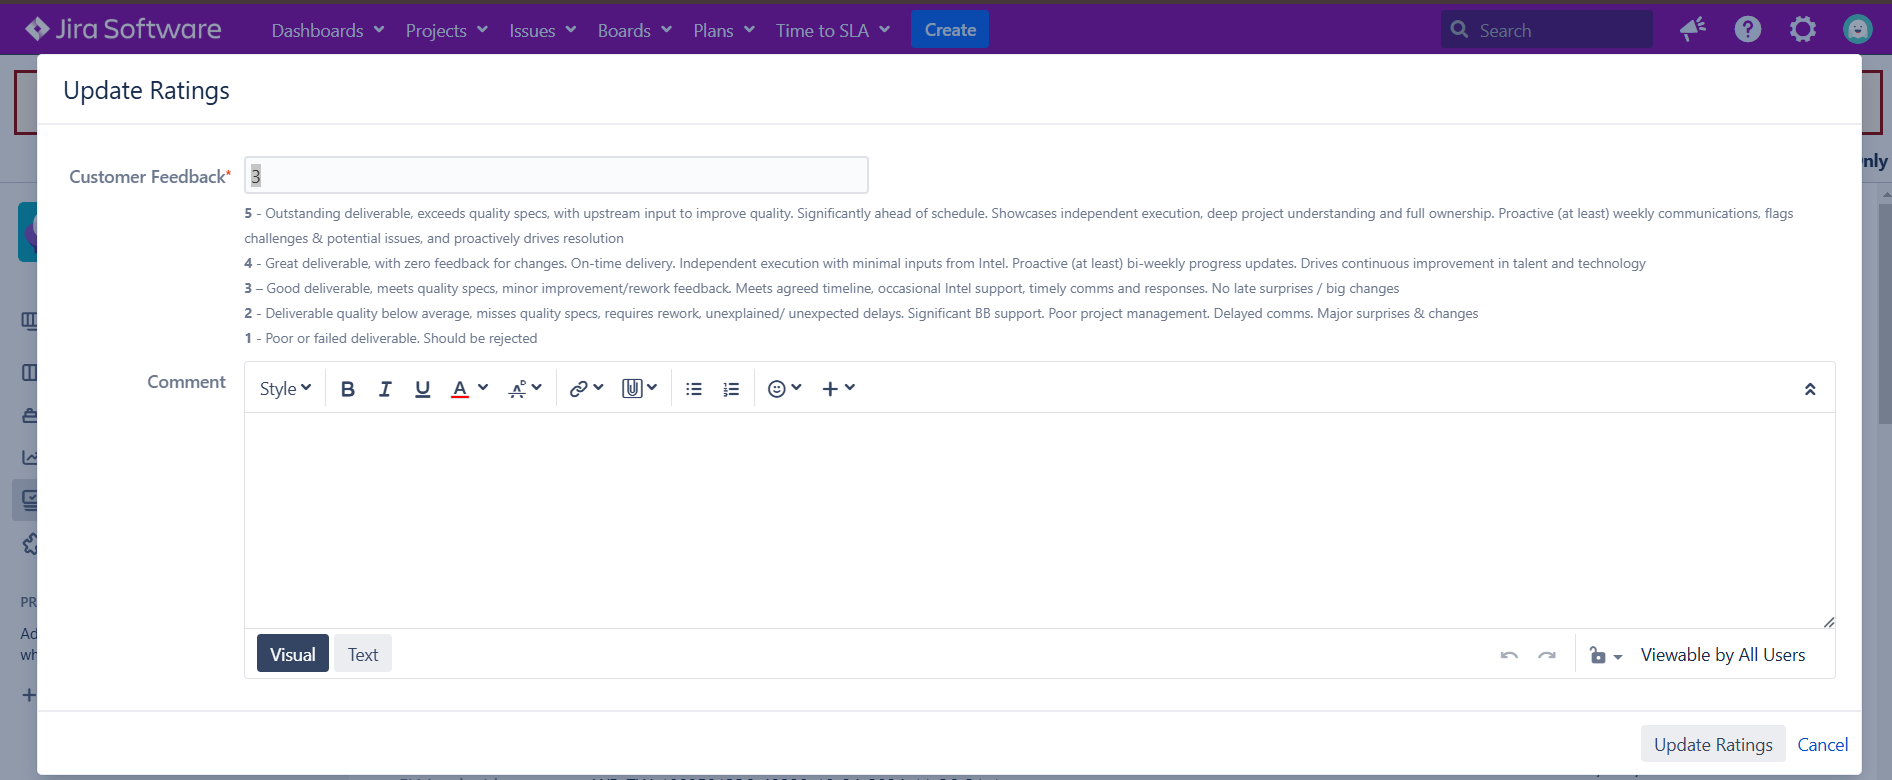Open the Time to SLA menu
1892x780 pixels.
point(833,30)
